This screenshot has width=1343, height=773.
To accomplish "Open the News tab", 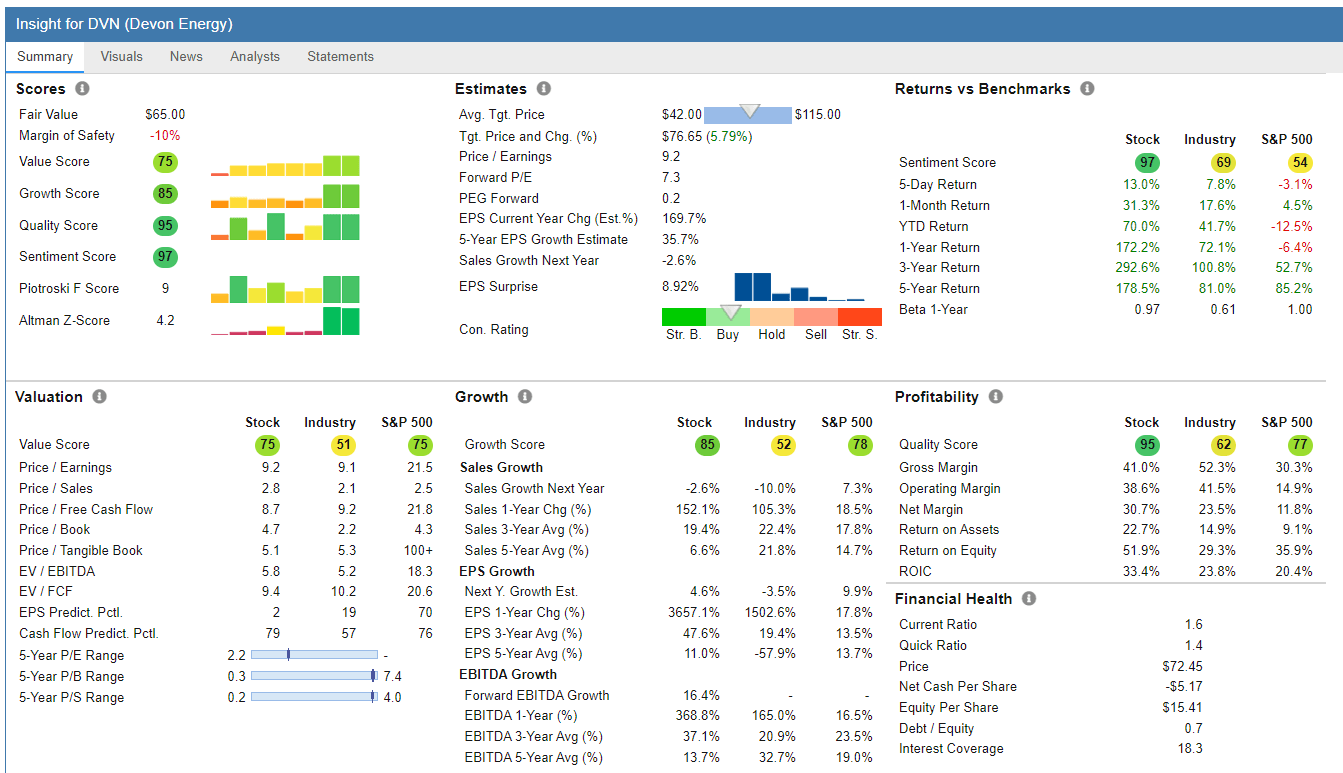I will coord(186,57).
